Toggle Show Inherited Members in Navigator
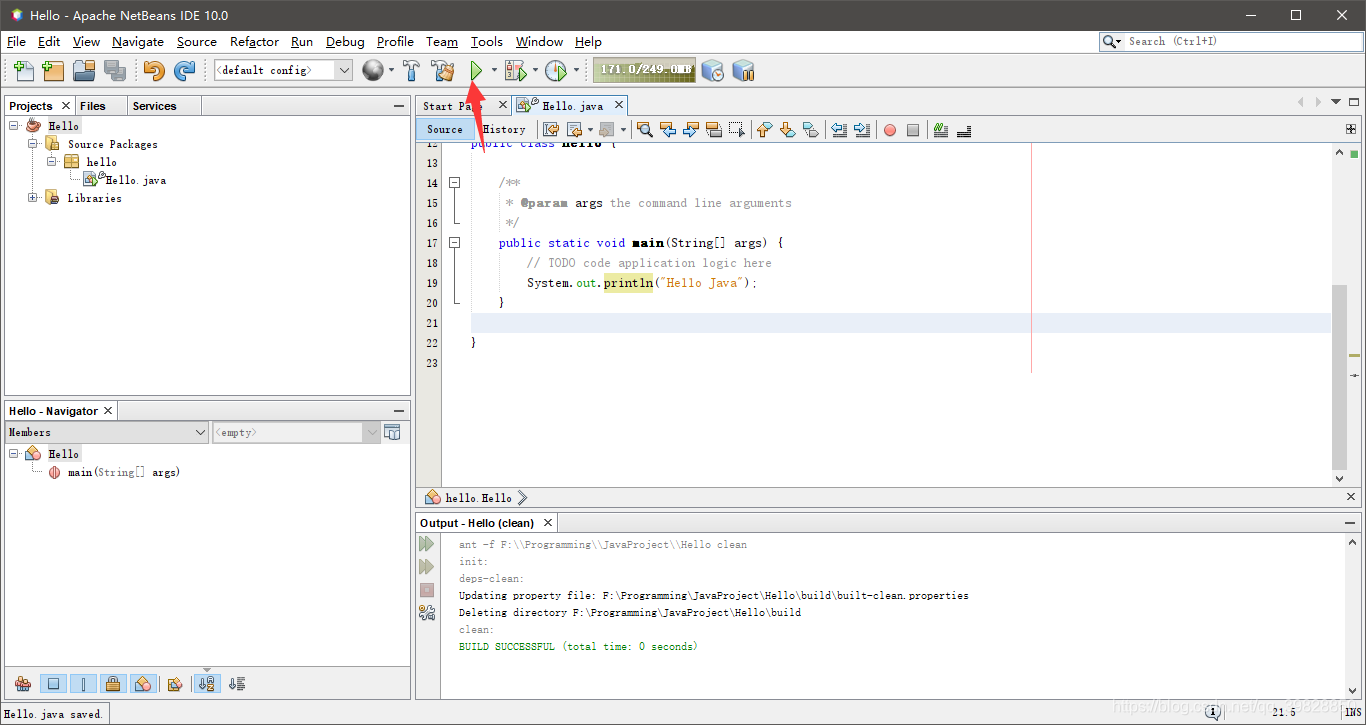 [23, 684]
